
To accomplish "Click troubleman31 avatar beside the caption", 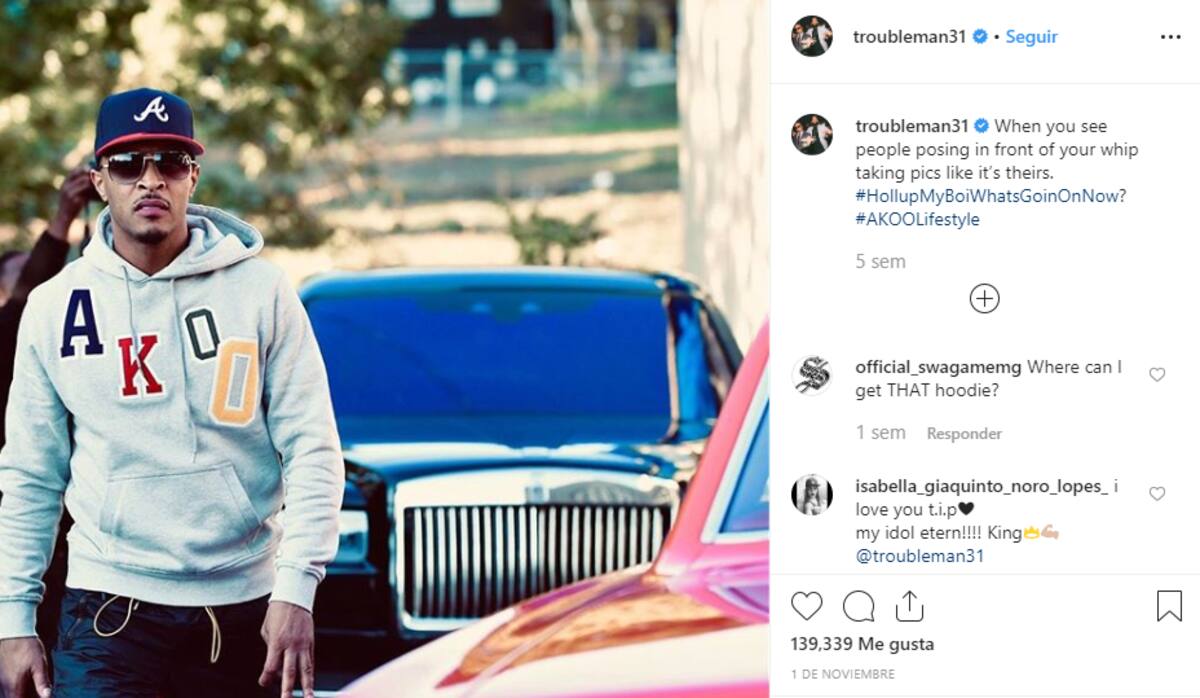I will pyautogui.click(x=812, y=134).
